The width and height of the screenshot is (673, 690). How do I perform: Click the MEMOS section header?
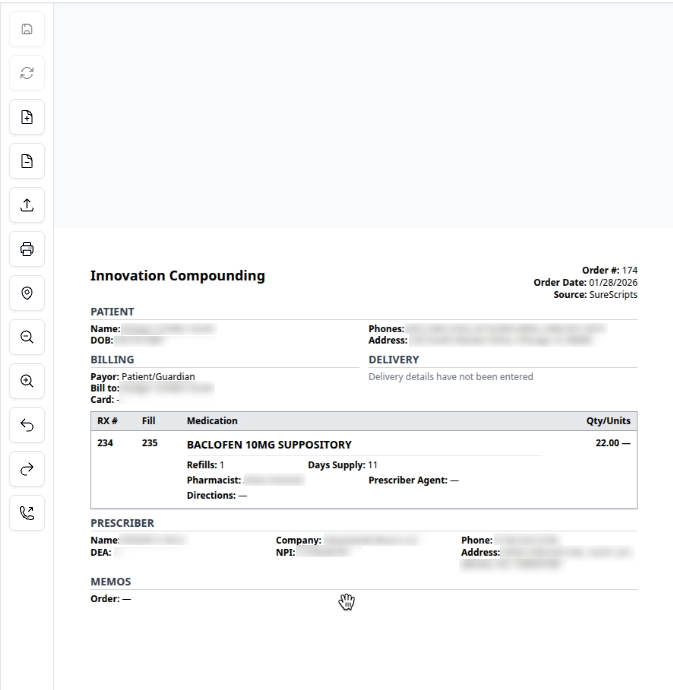pos(110,582)
